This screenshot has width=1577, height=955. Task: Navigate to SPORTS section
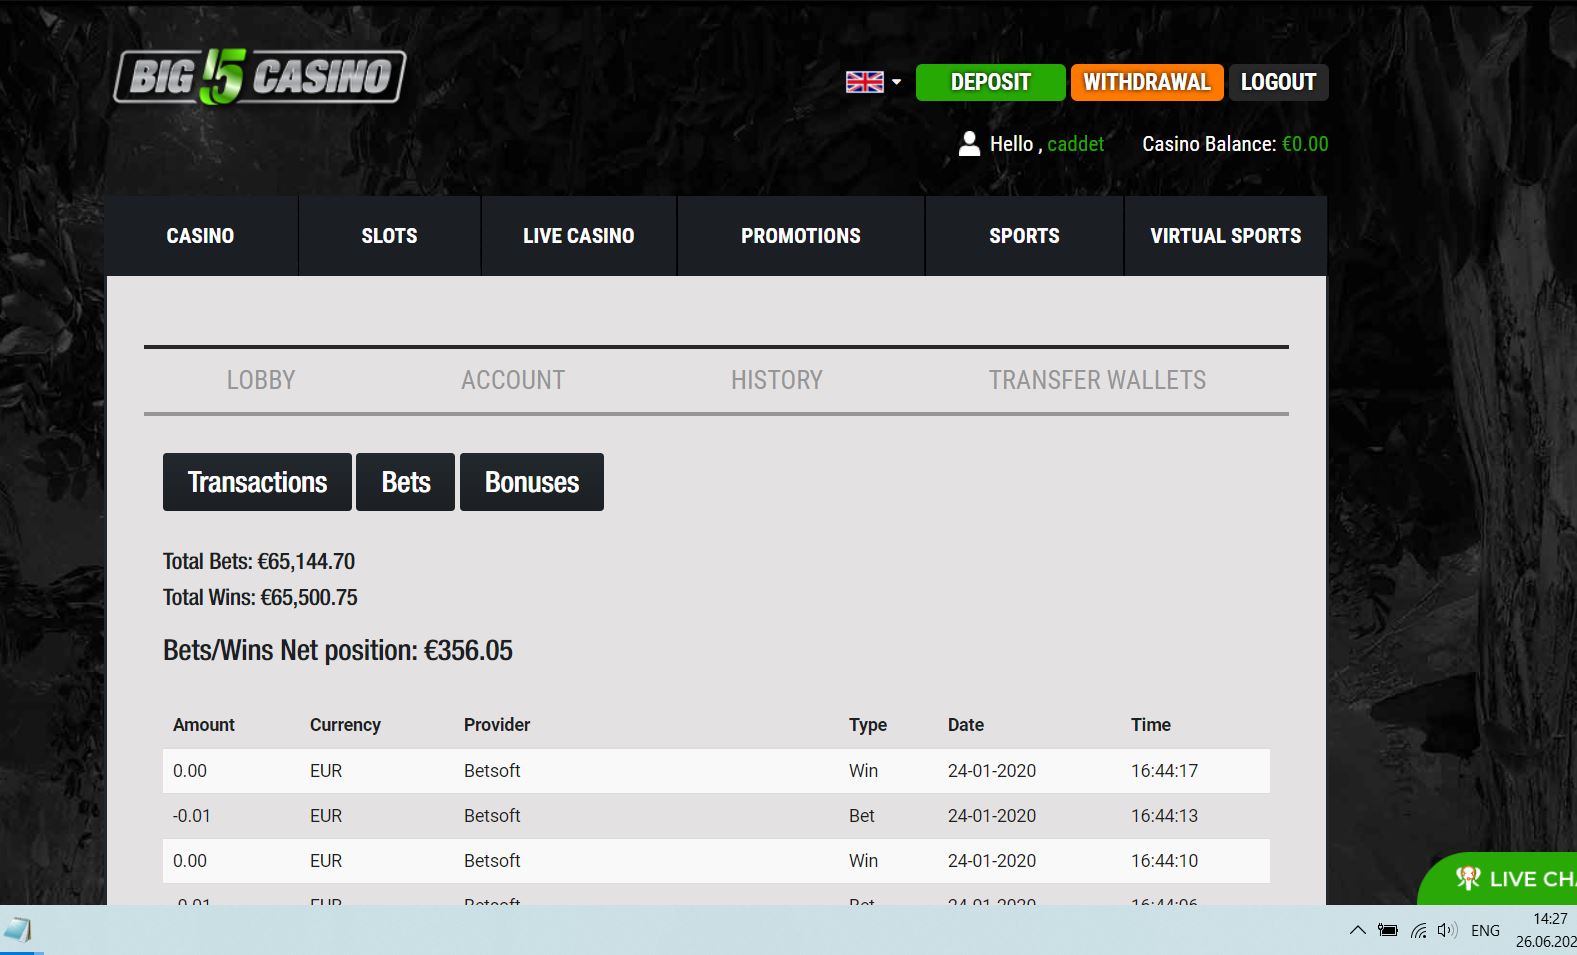point(1024,236)
